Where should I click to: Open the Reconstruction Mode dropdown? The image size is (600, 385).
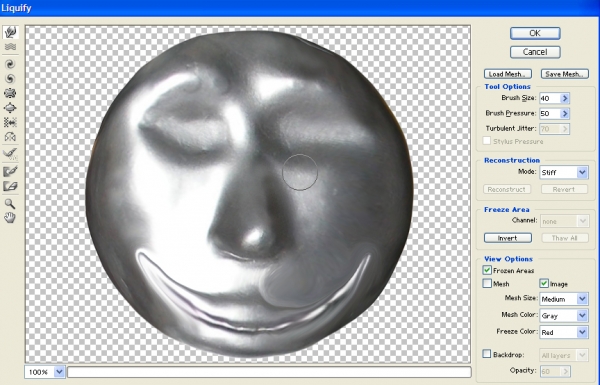(x=582, y=172)
